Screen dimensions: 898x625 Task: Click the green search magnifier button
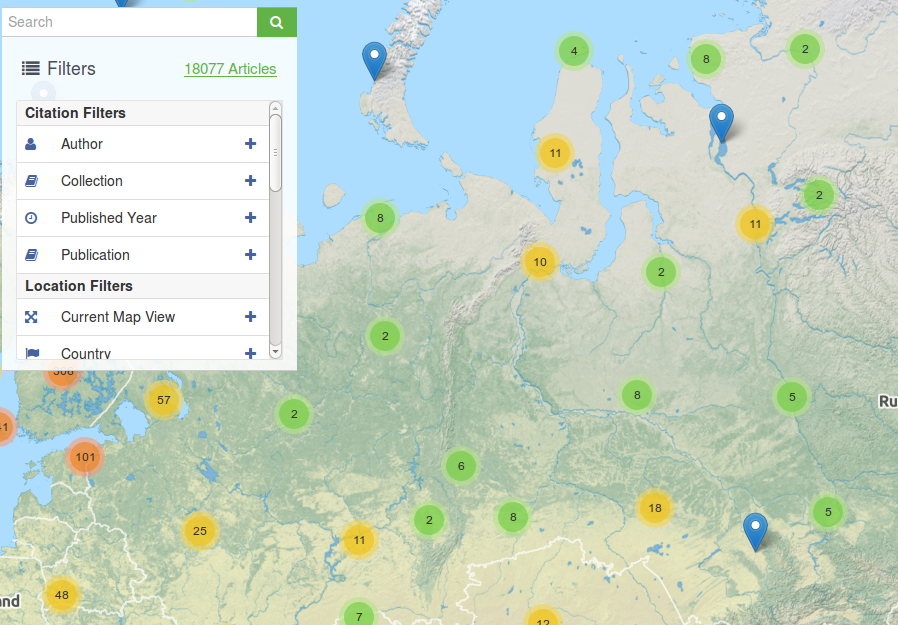point(277,22)
